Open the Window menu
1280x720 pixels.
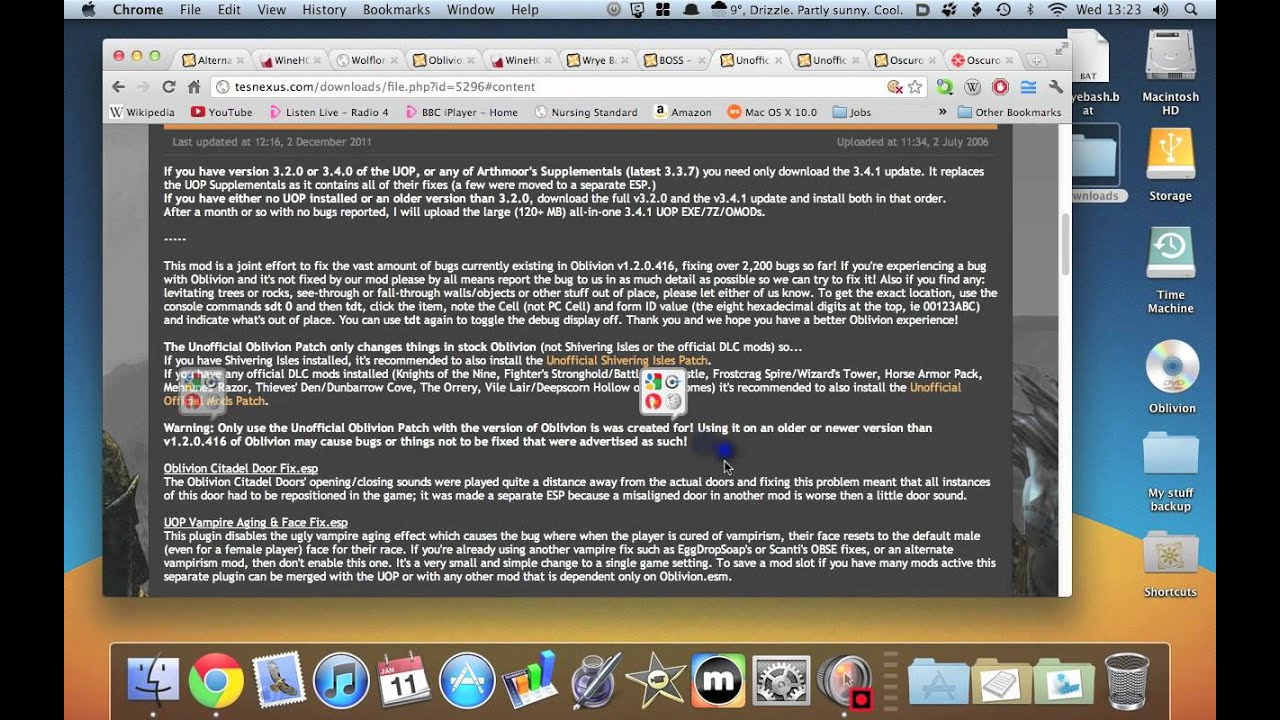tap(470, 10)
